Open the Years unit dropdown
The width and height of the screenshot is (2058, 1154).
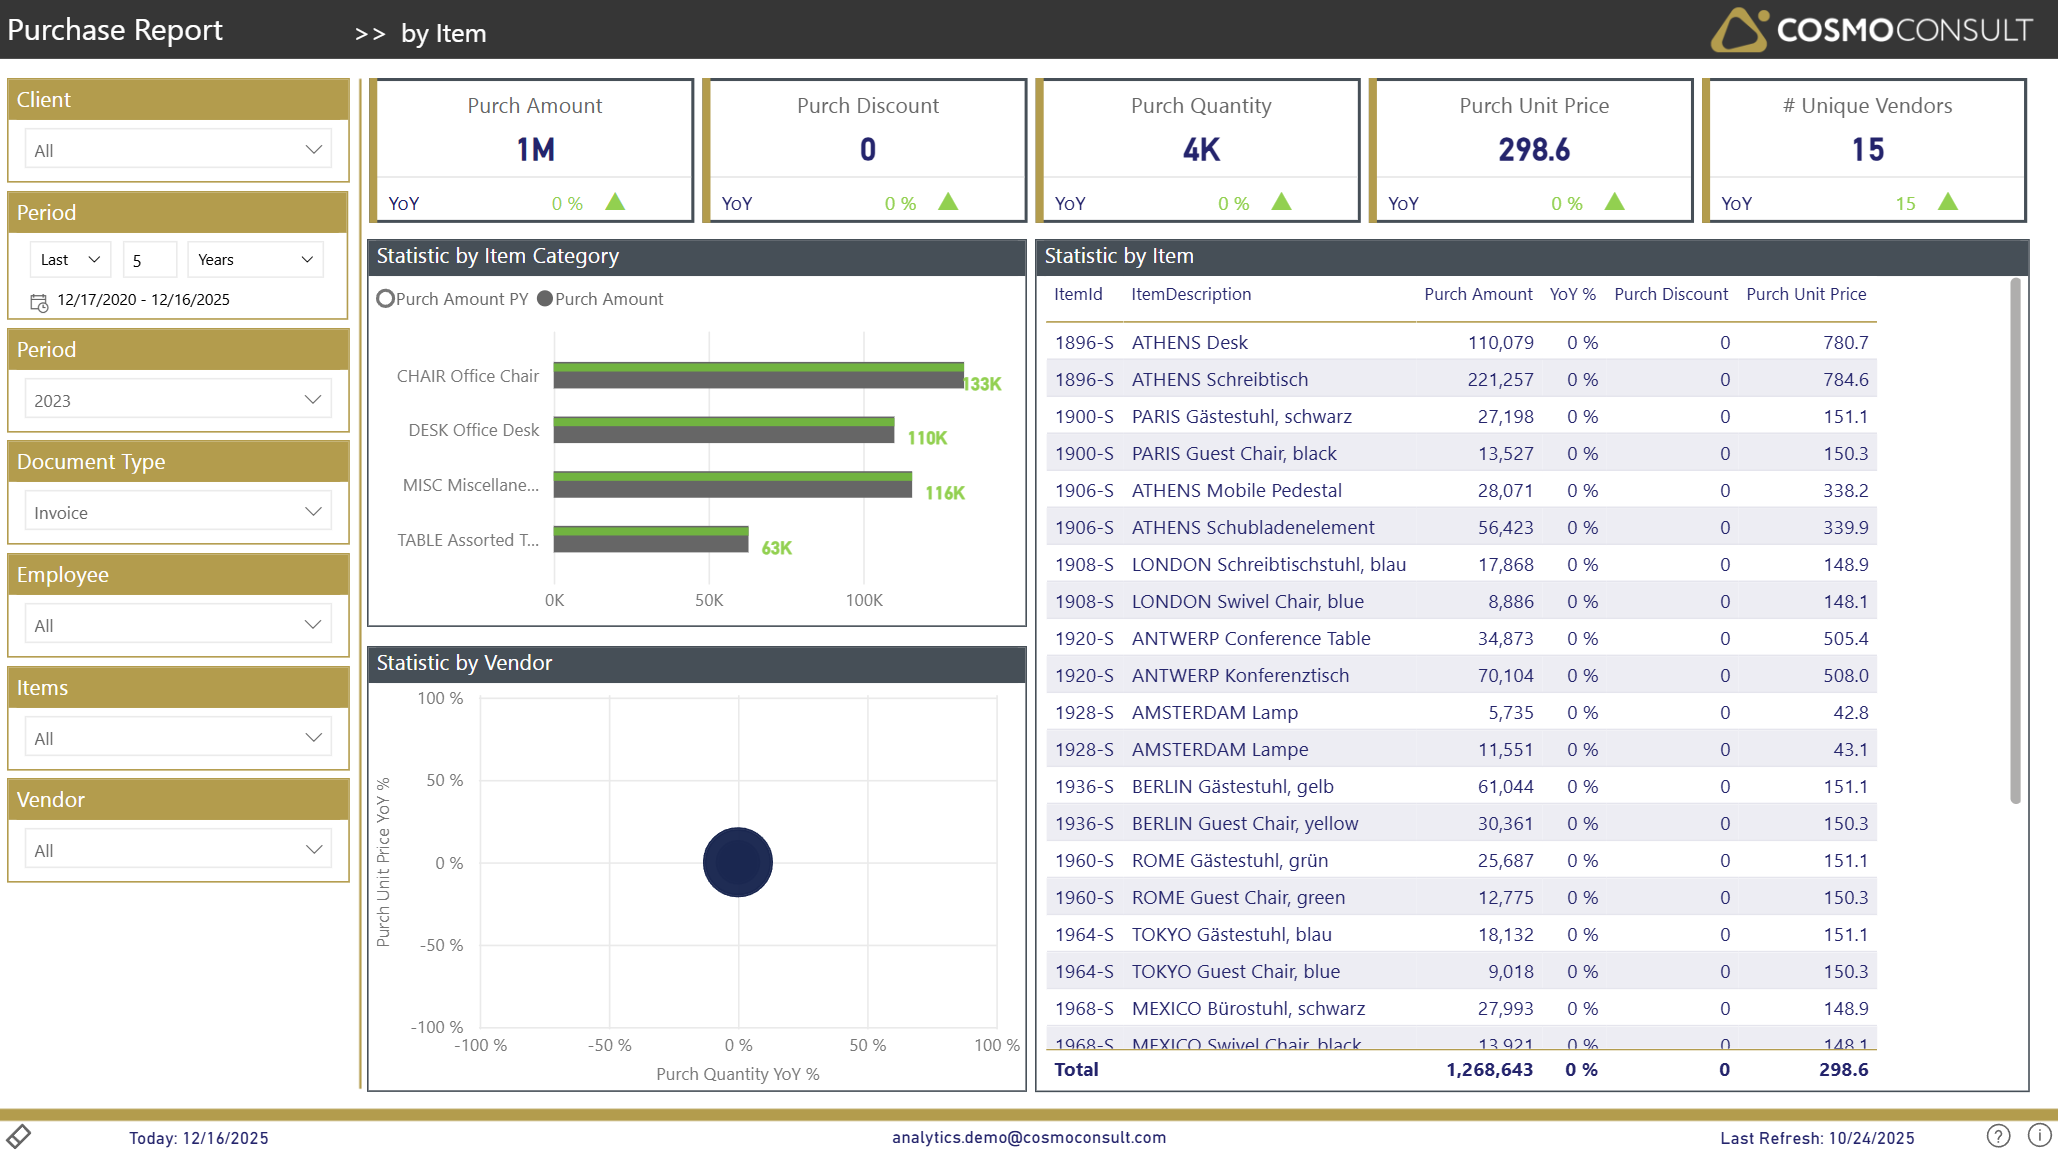click(255, 260)
